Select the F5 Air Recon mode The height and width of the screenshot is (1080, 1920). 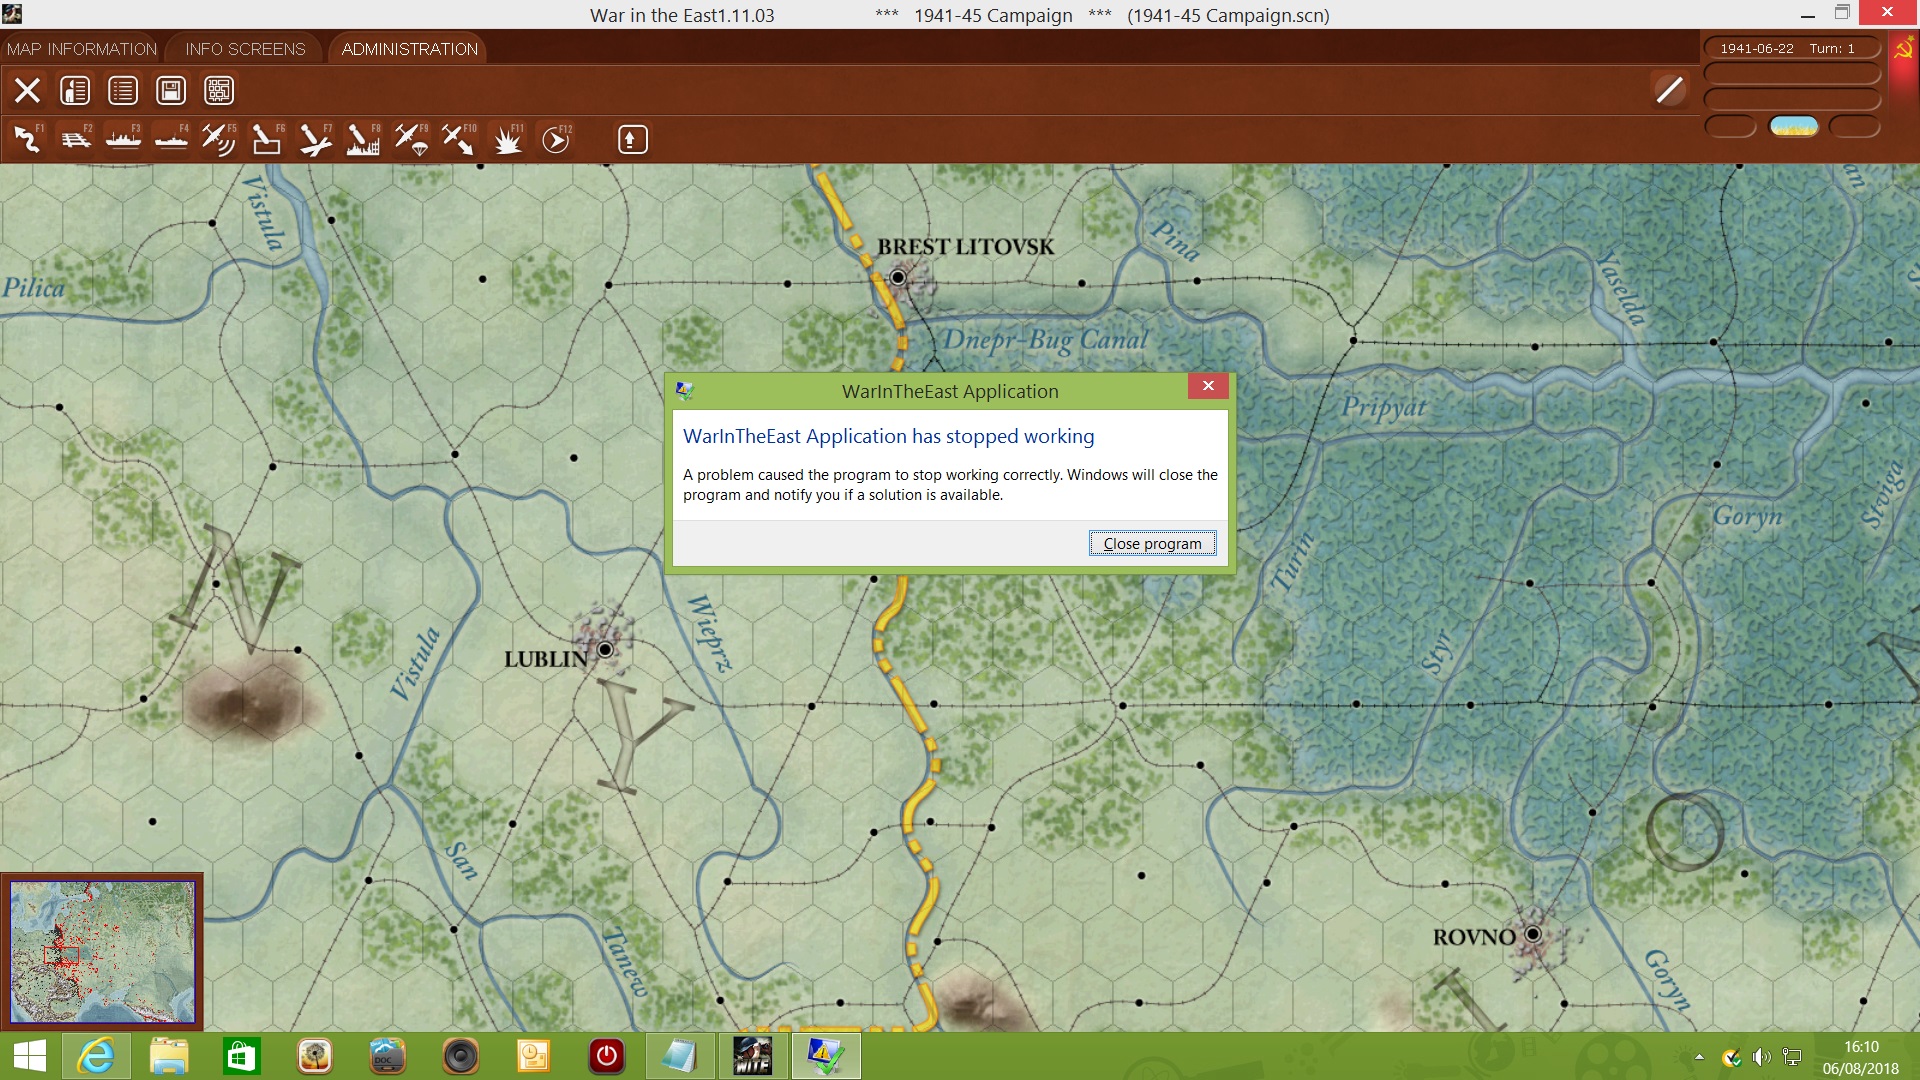point(218,140)
